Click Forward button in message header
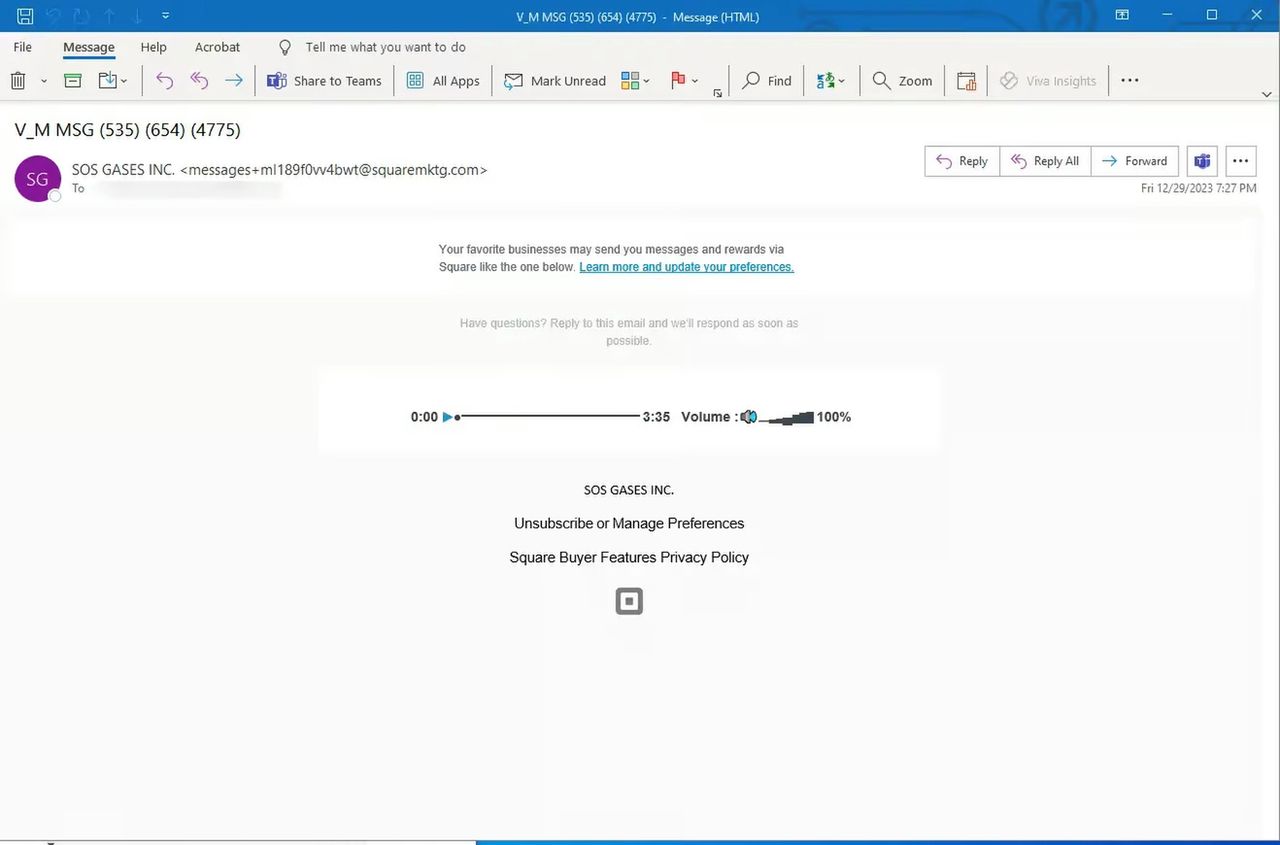1280x845 pixels. (x=1134, y=161)
